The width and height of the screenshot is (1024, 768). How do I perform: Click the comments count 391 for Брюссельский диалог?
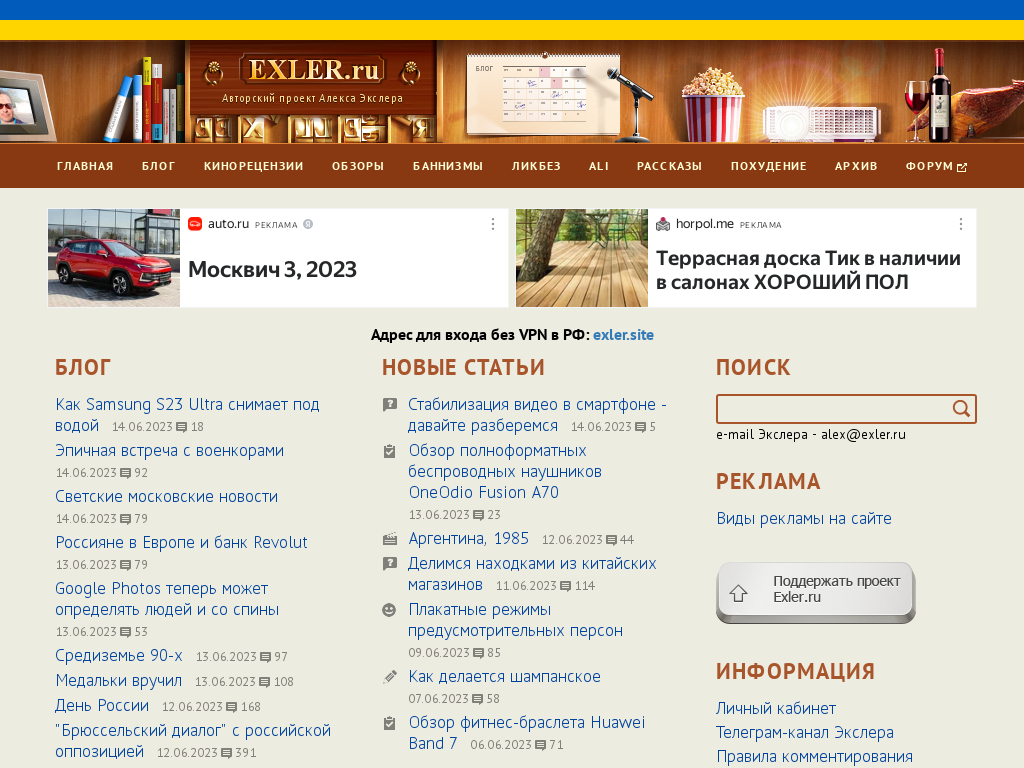238,753
